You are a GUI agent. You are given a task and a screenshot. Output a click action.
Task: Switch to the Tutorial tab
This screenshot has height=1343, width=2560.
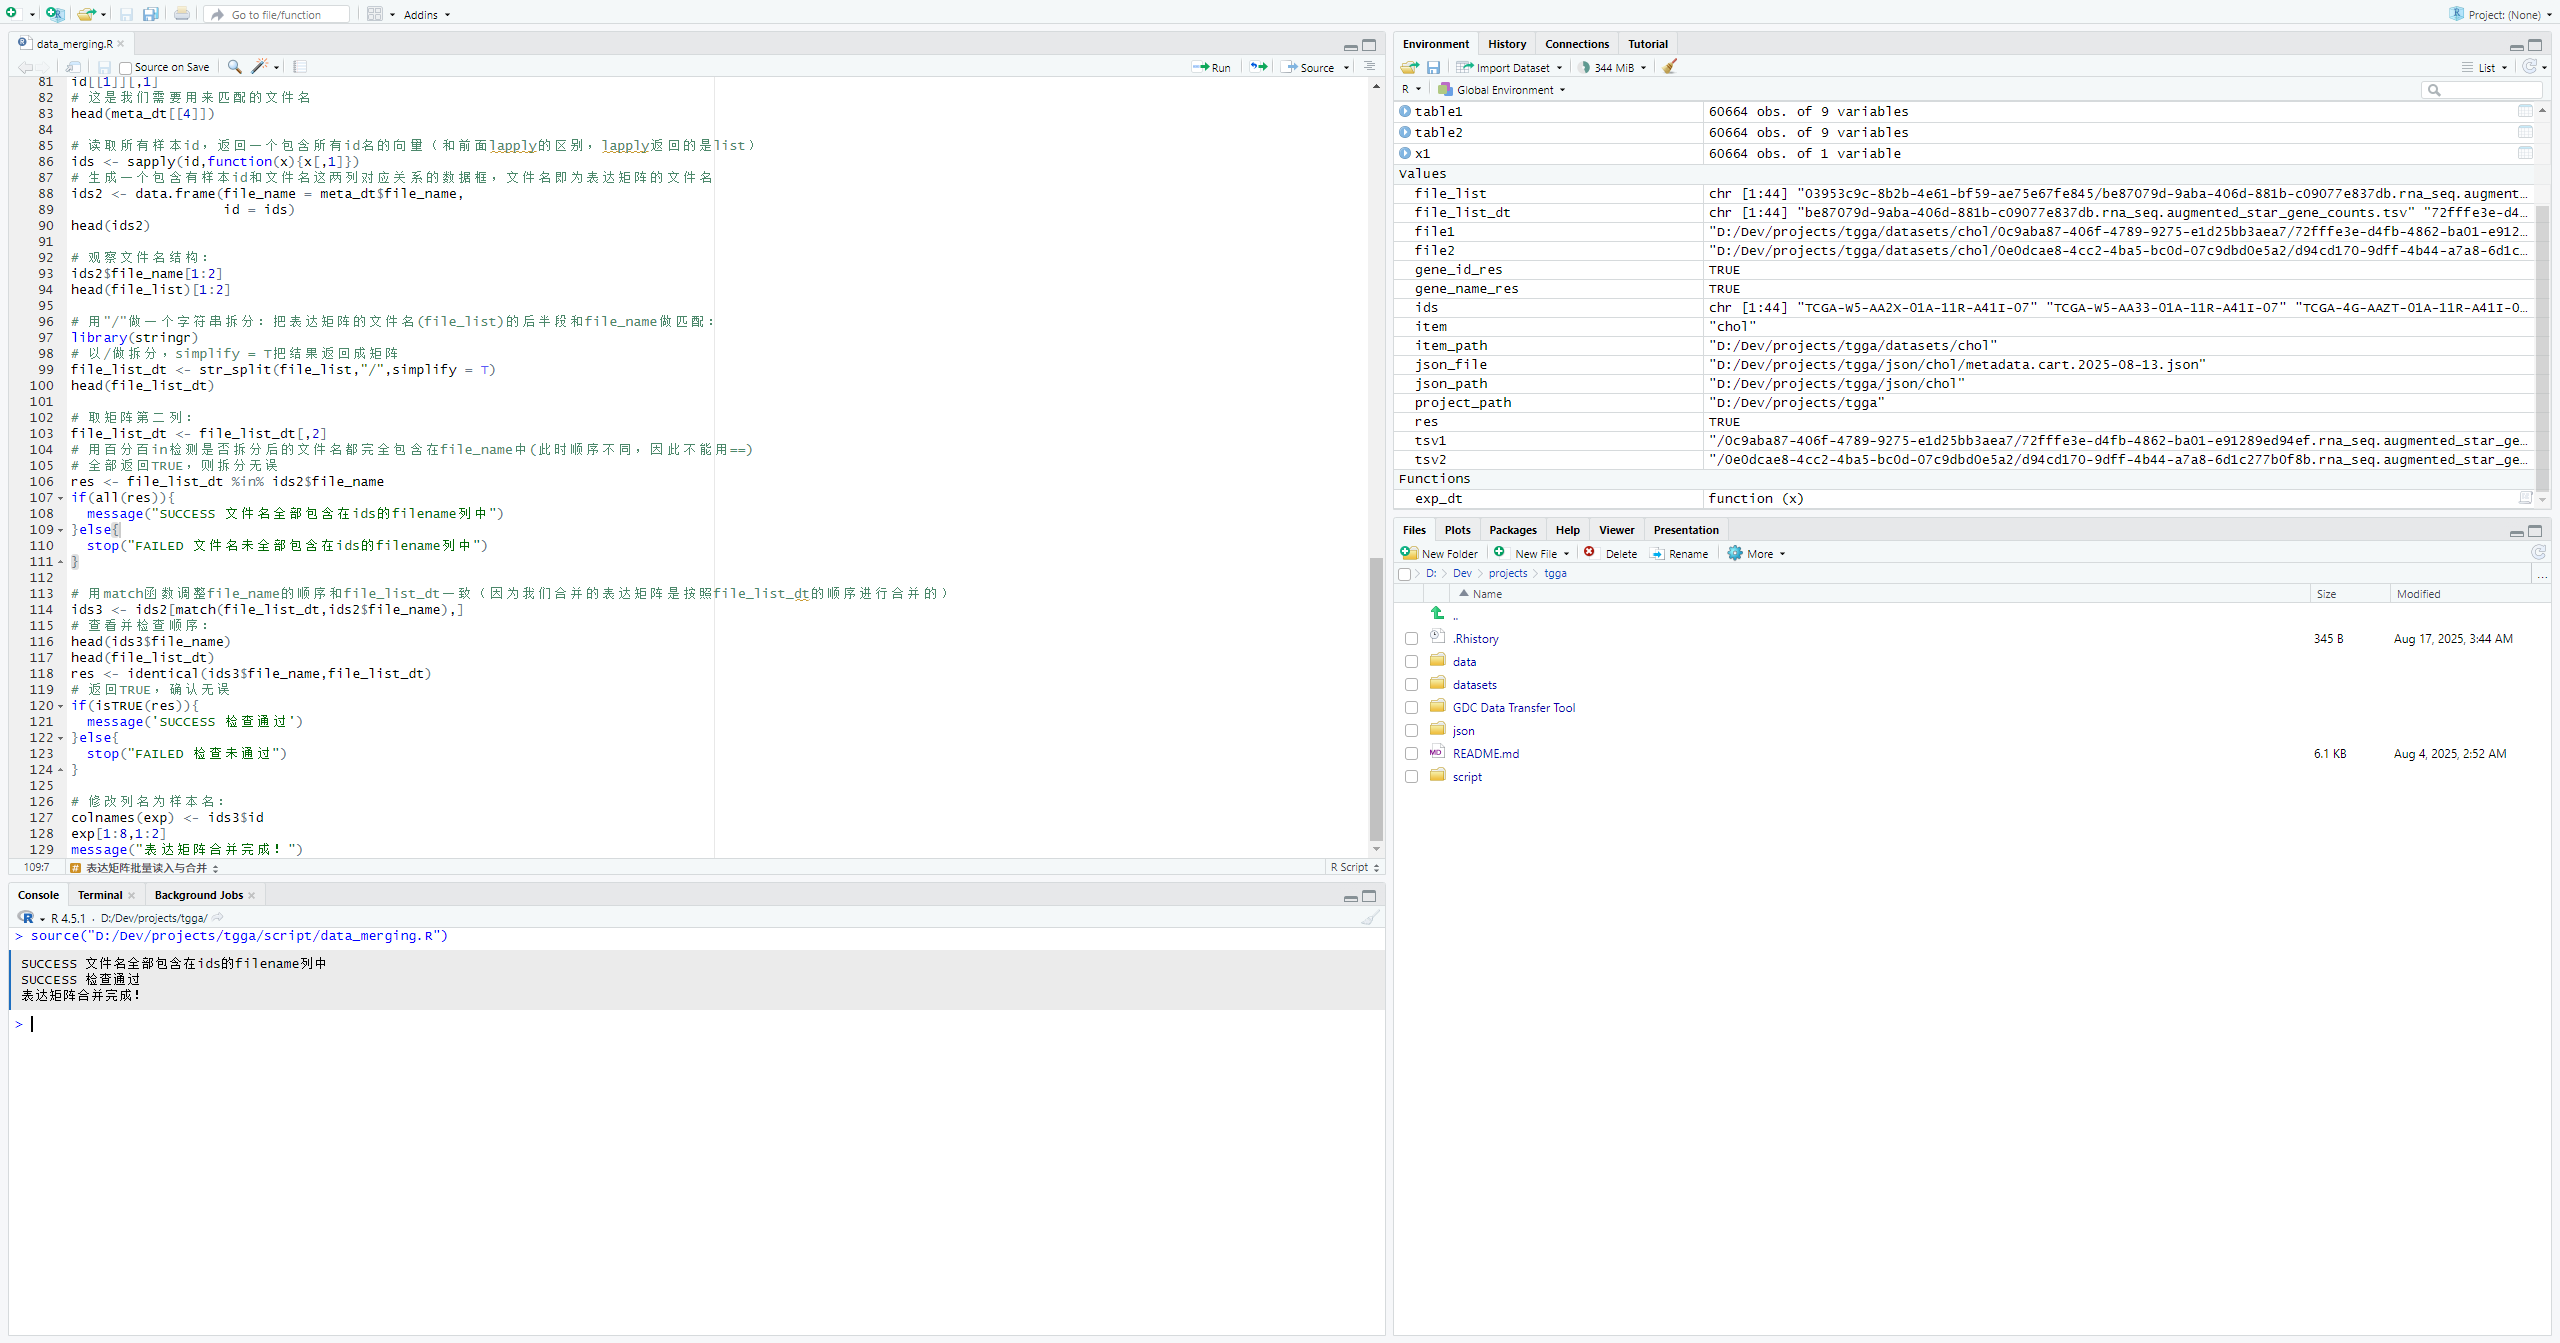(x=1647, y=44)
